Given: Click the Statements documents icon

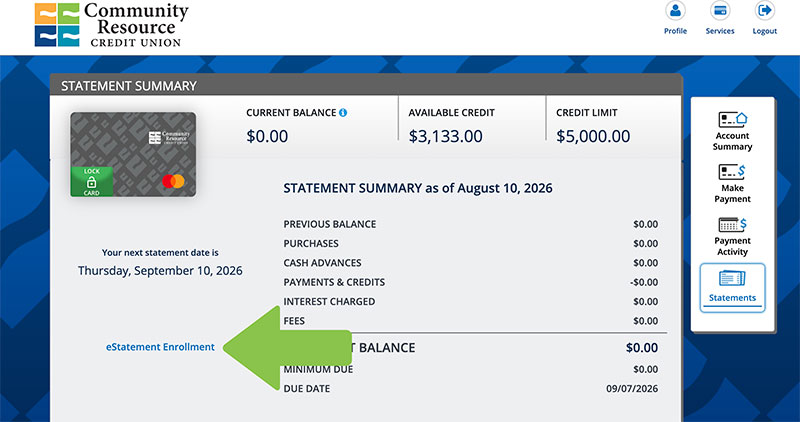Looking at the screenshot, I should click(x=732, y=278).
